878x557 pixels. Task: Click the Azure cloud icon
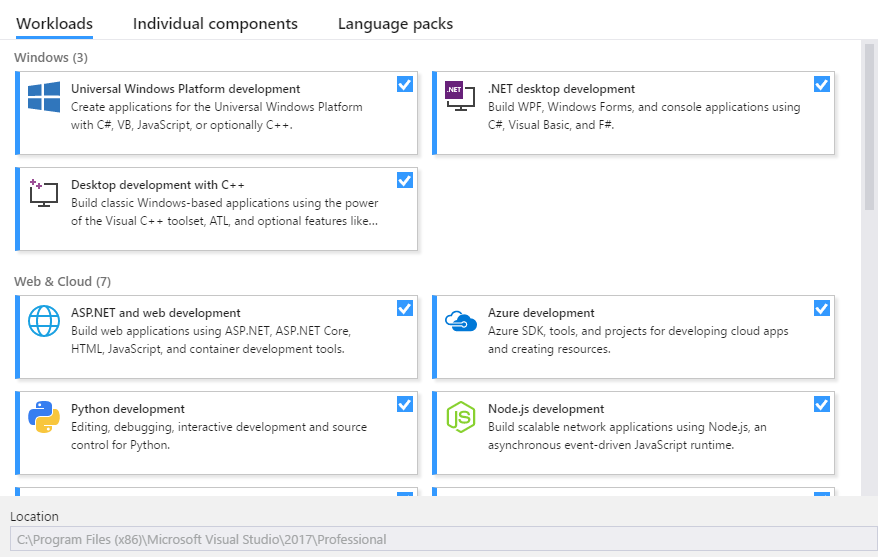click(x=460, y=320)
